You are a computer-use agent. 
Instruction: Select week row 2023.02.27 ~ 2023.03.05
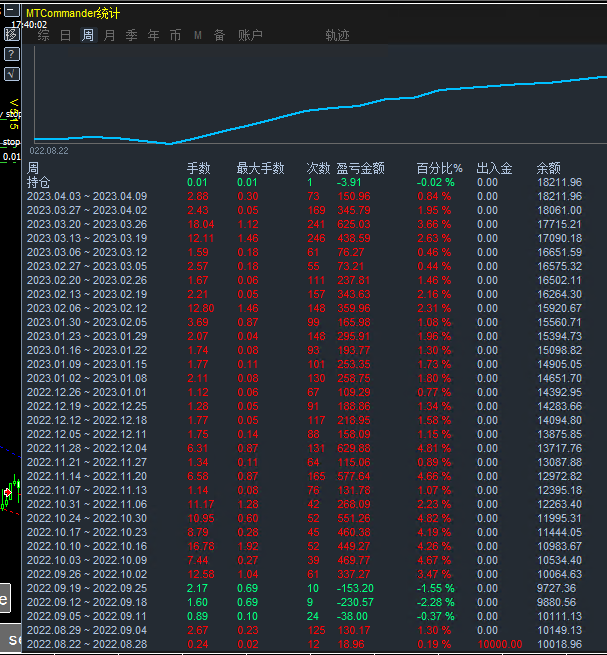click(304, 266)
